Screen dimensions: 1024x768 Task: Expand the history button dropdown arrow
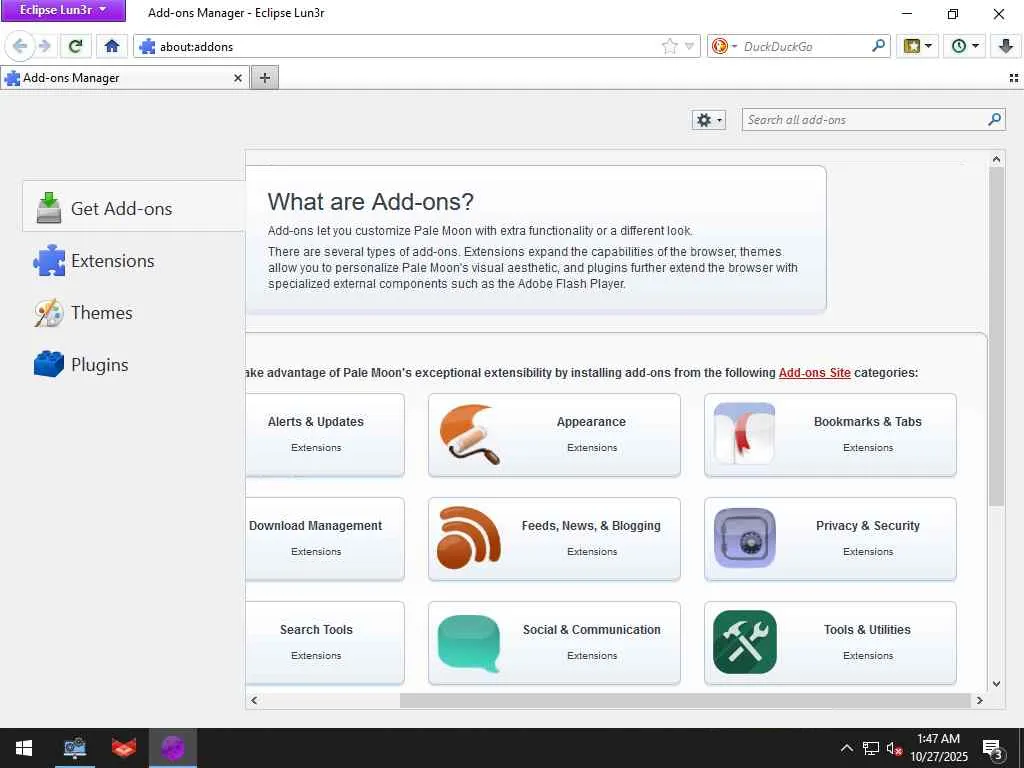pyautogui.click(x=976, y=46)
